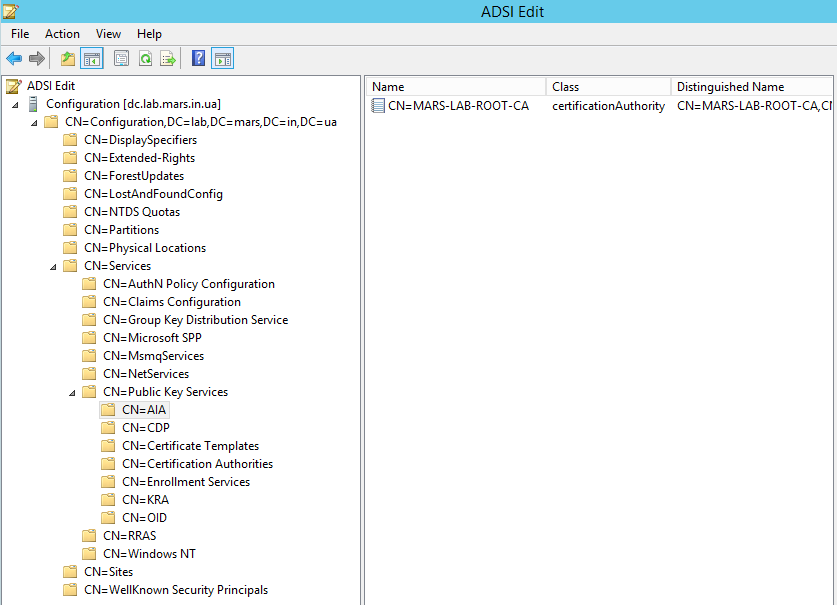
Task: Select the CN=Certificate Templates folder
Action: point(190,446)
